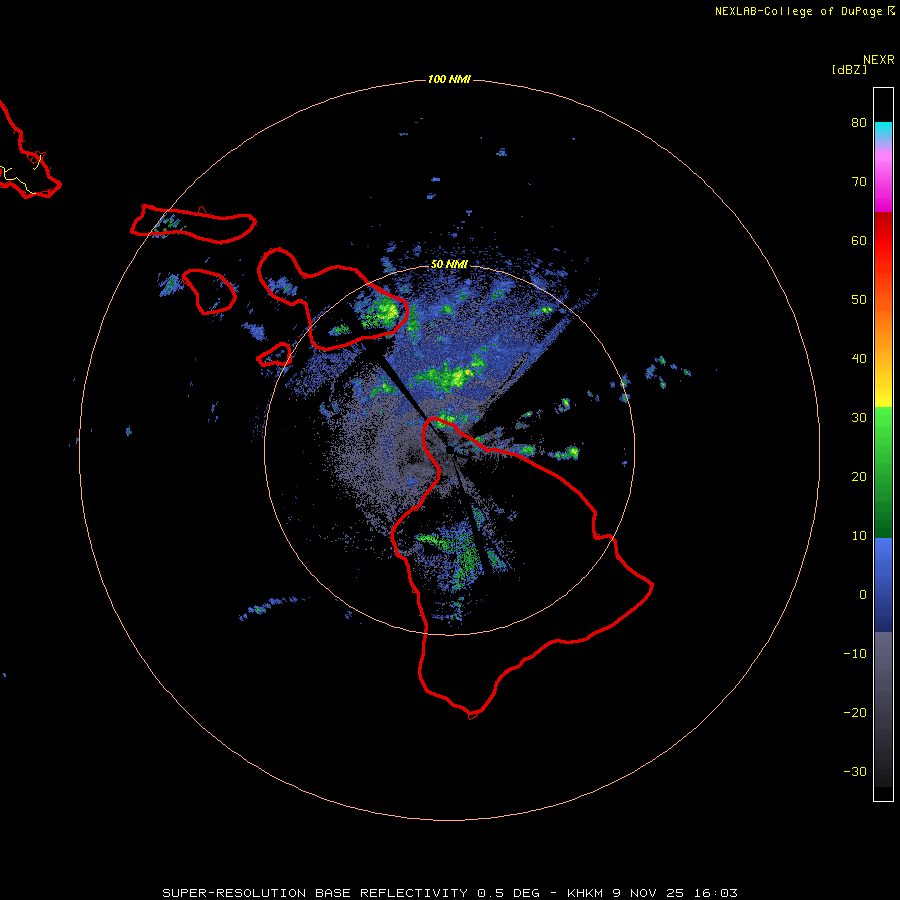This screenshot has height=900, width=900.
Task: Click the 30 dBZ scale value
Action: (x=859, y=417)
